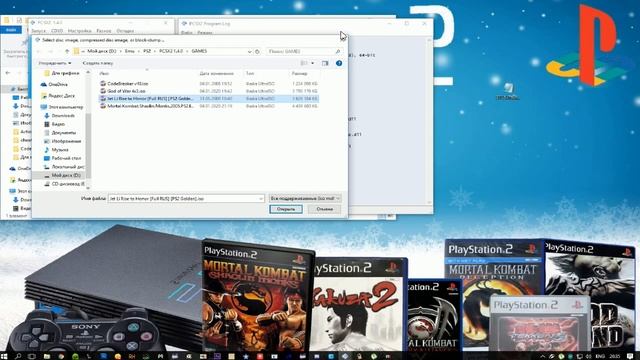Open the Отладка menu in PCSX2 window

tap(125, 31)
